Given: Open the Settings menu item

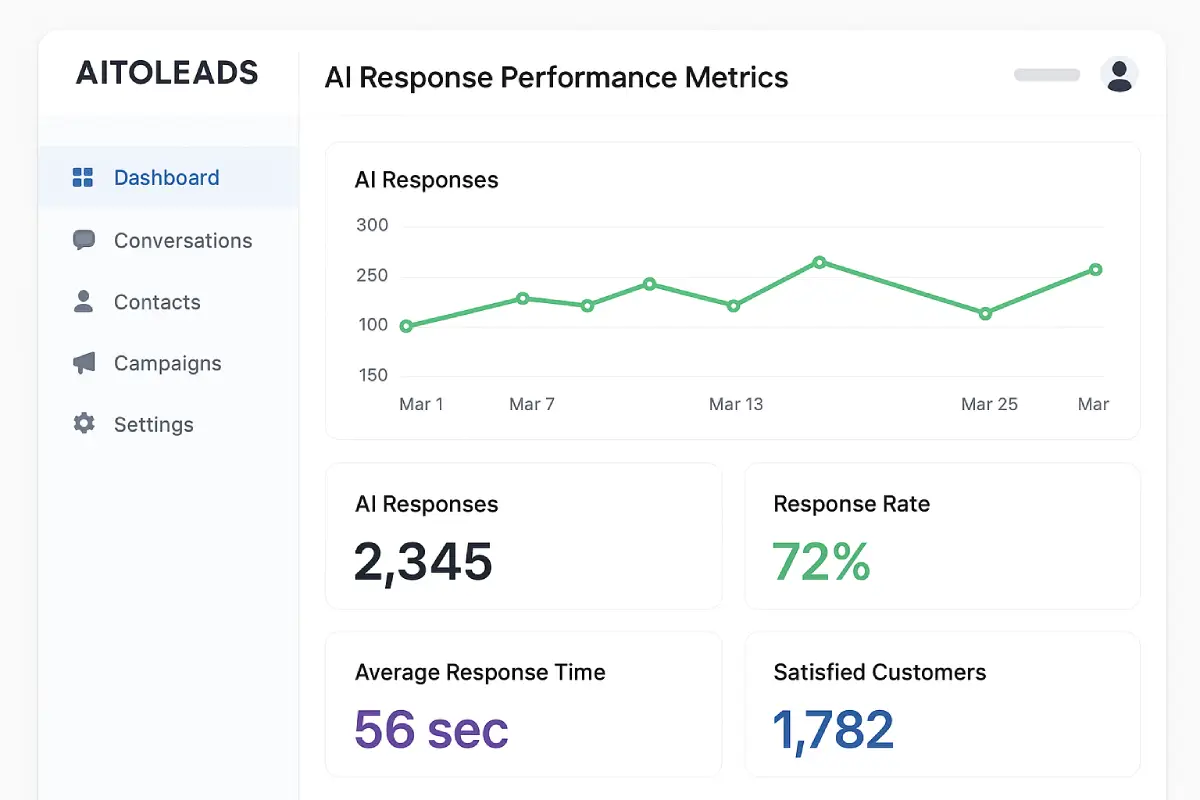Looking at the screenshot, I should click(153, 424).
